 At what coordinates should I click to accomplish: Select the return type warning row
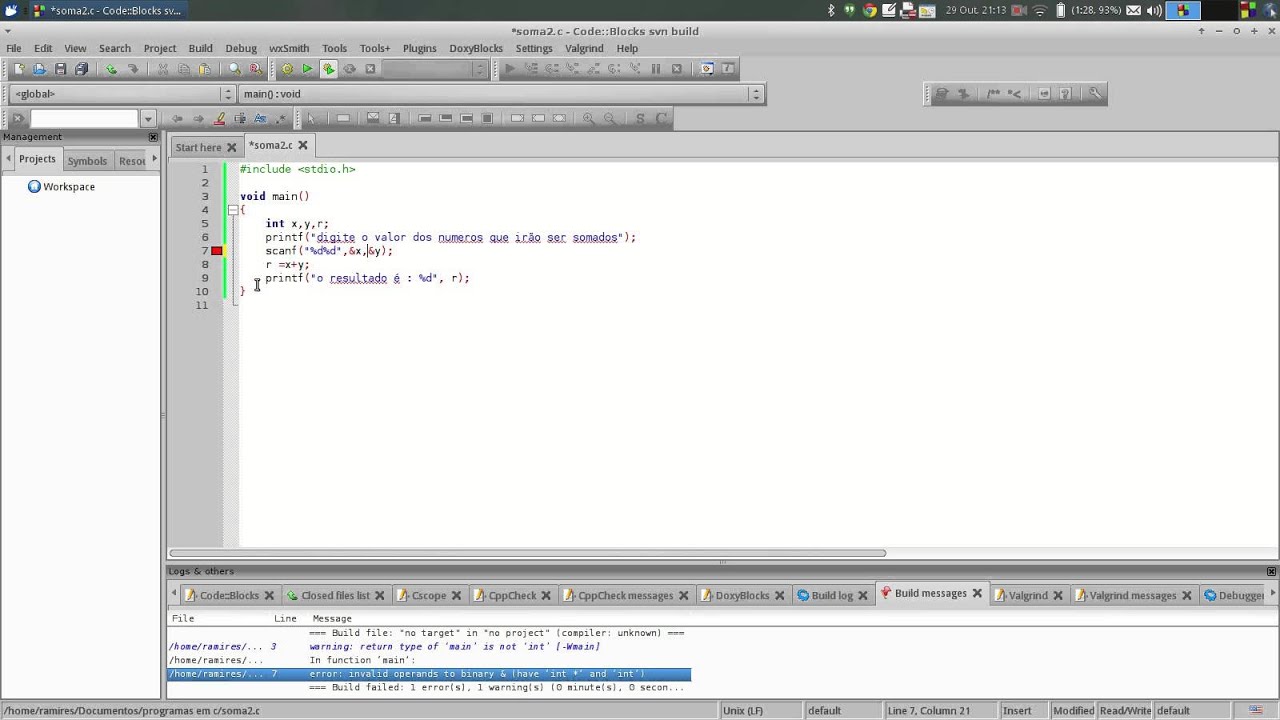428,647
